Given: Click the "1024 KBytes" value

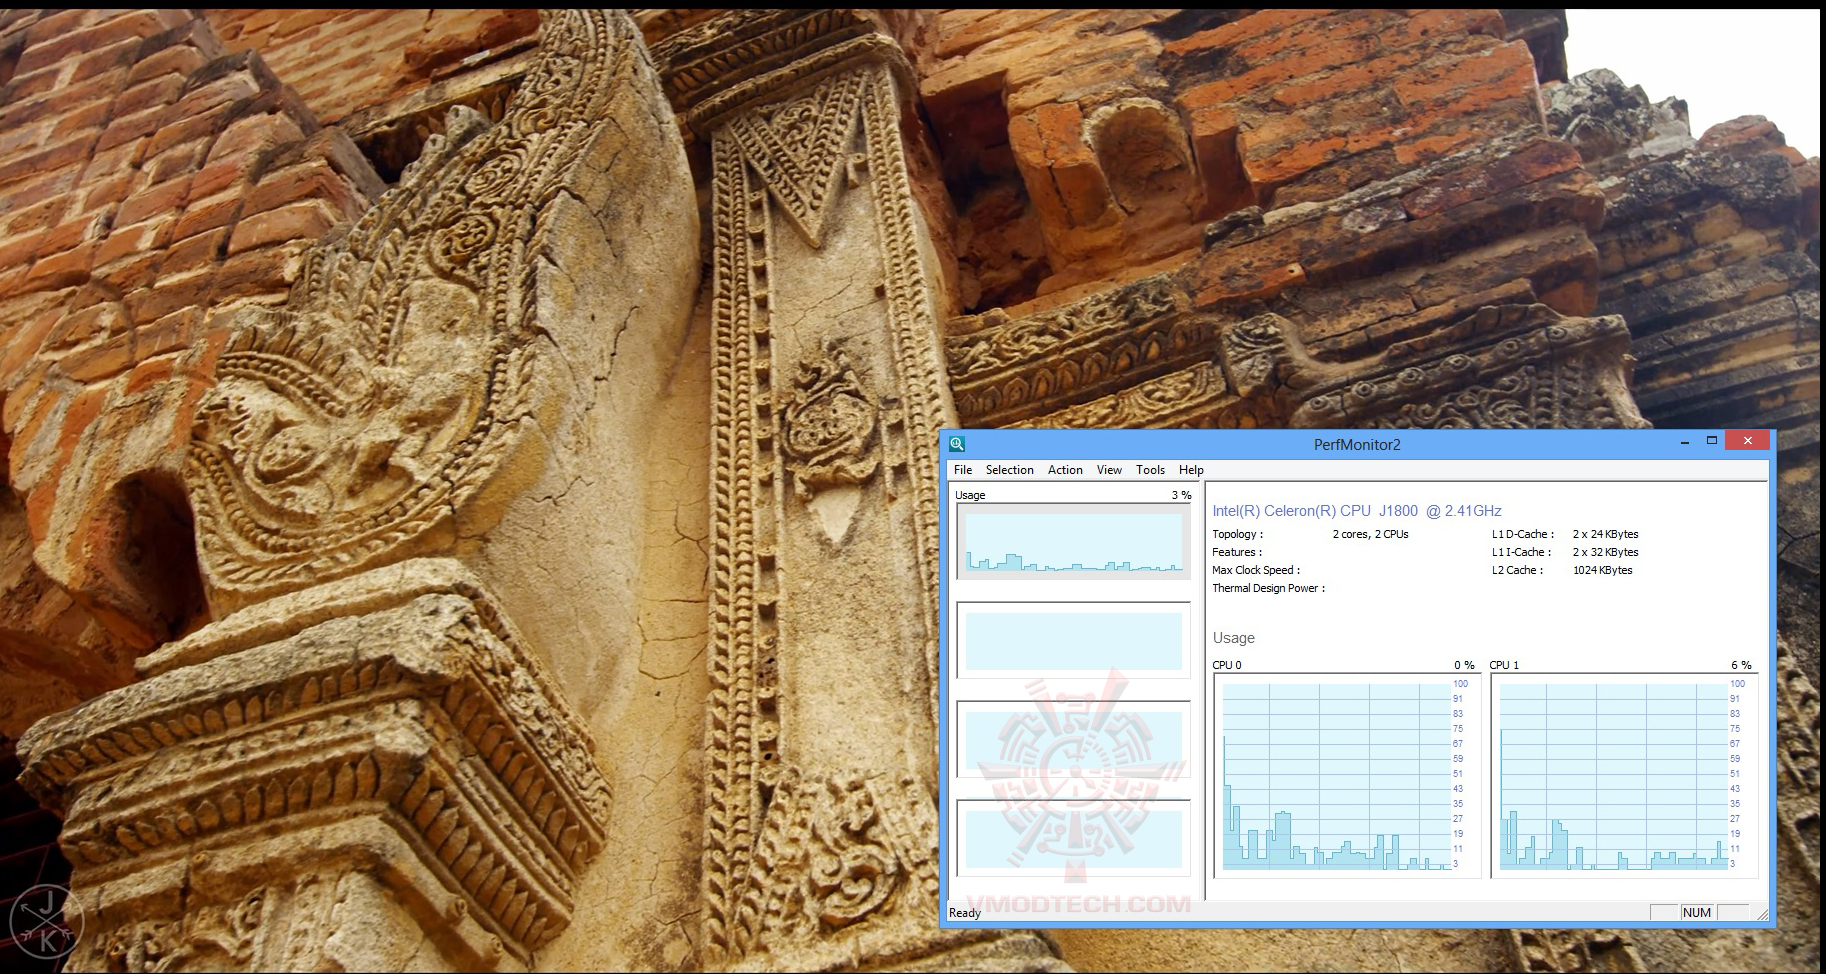Looking at the screenshot, I should (1603, 570).
